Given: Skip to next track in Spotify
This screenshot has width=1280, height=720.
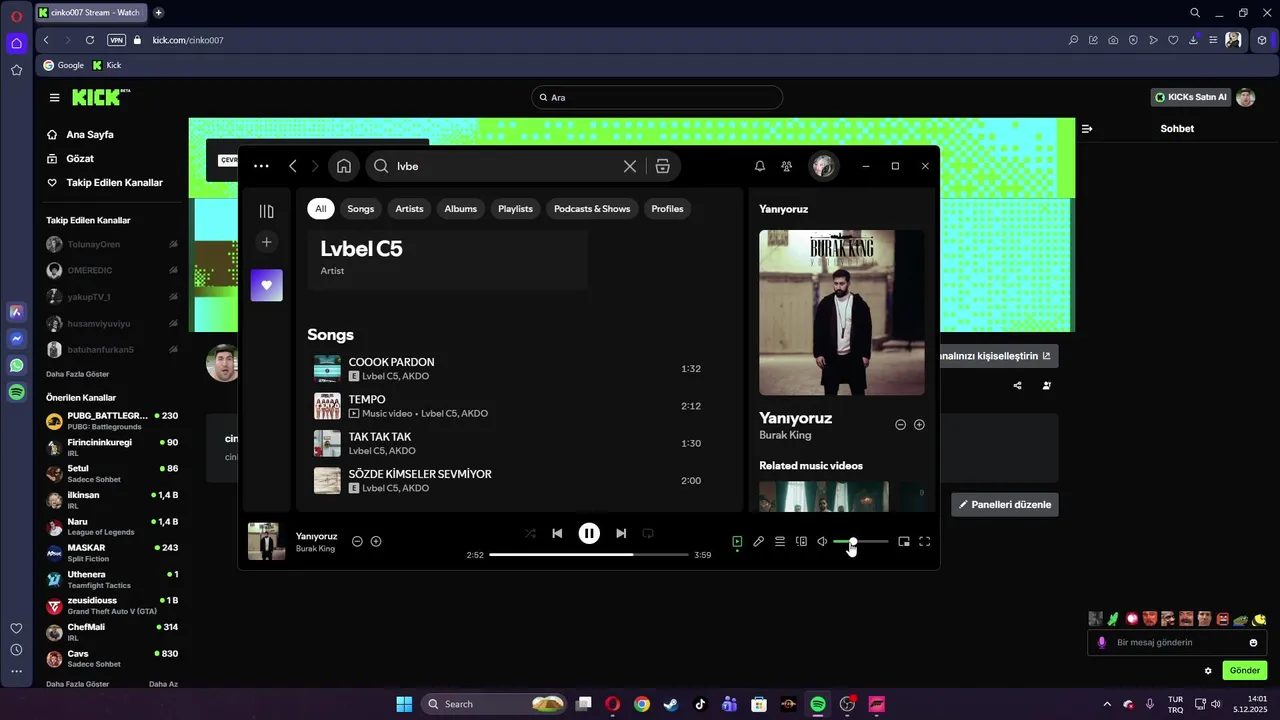Looking at the screenshot, I should (621, 533).
